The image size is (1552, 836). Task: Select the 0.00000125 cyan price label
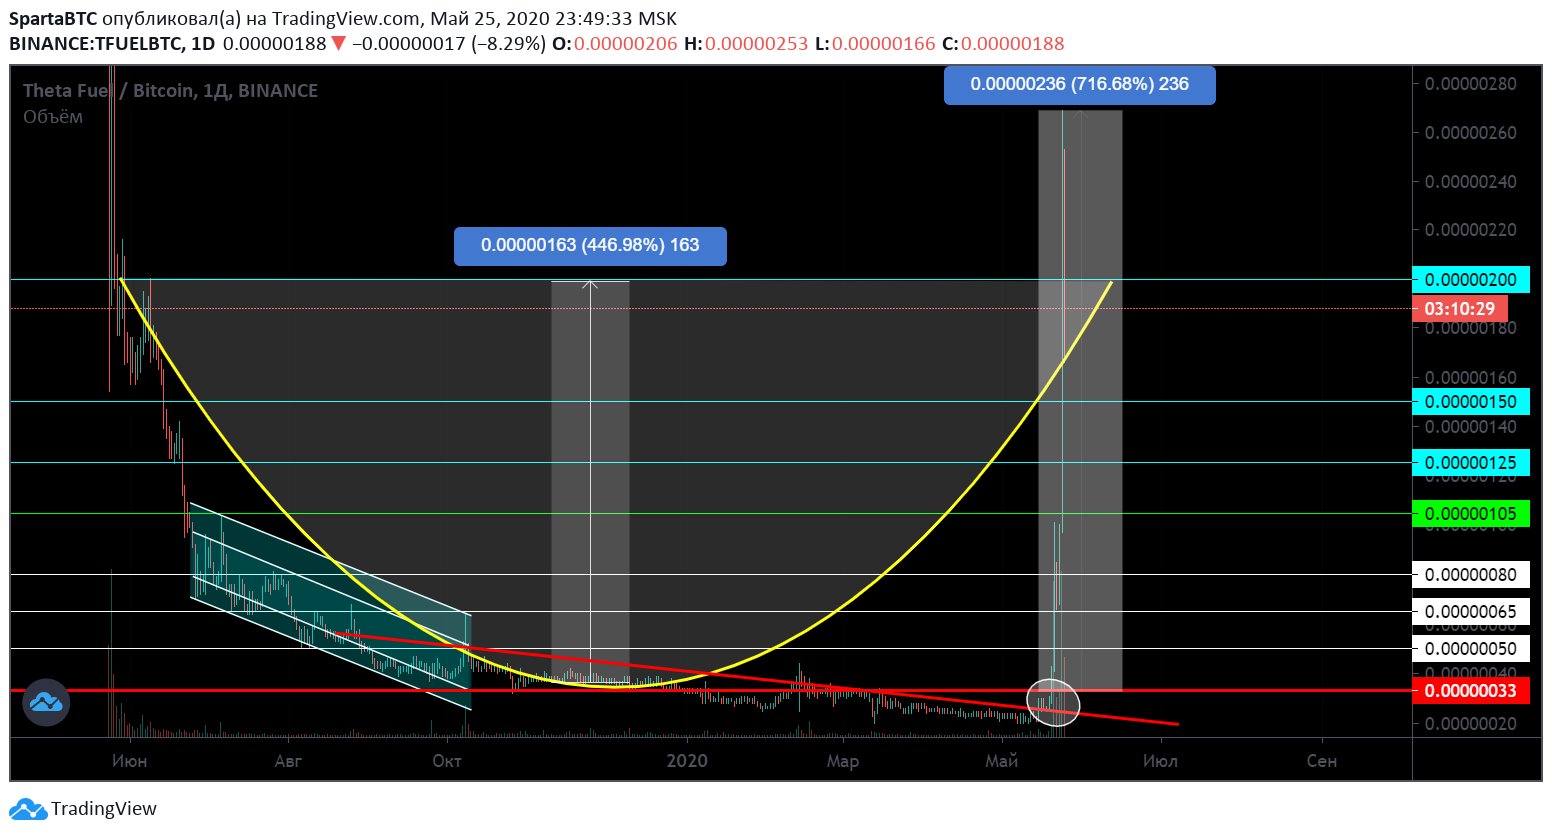(x=1471, y=463)
